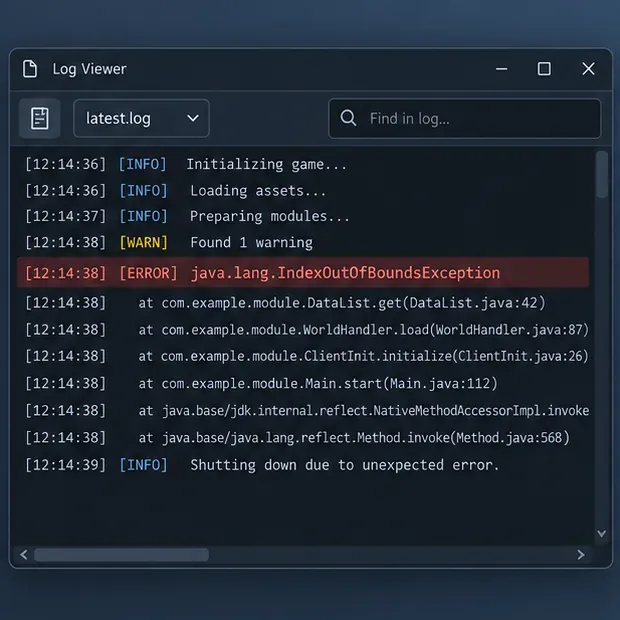620x620 pixels.
Task: Click the vertical scrollbar down arrow
Action: click(602, 534)
